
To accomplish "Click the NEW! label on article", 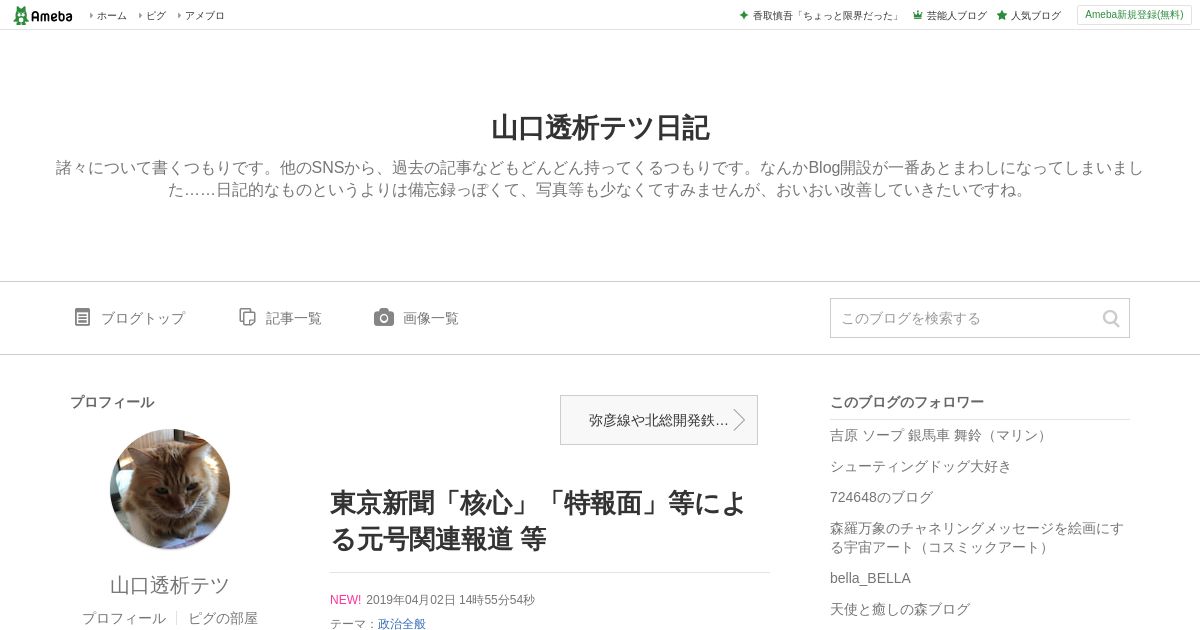I will [345, 600].
